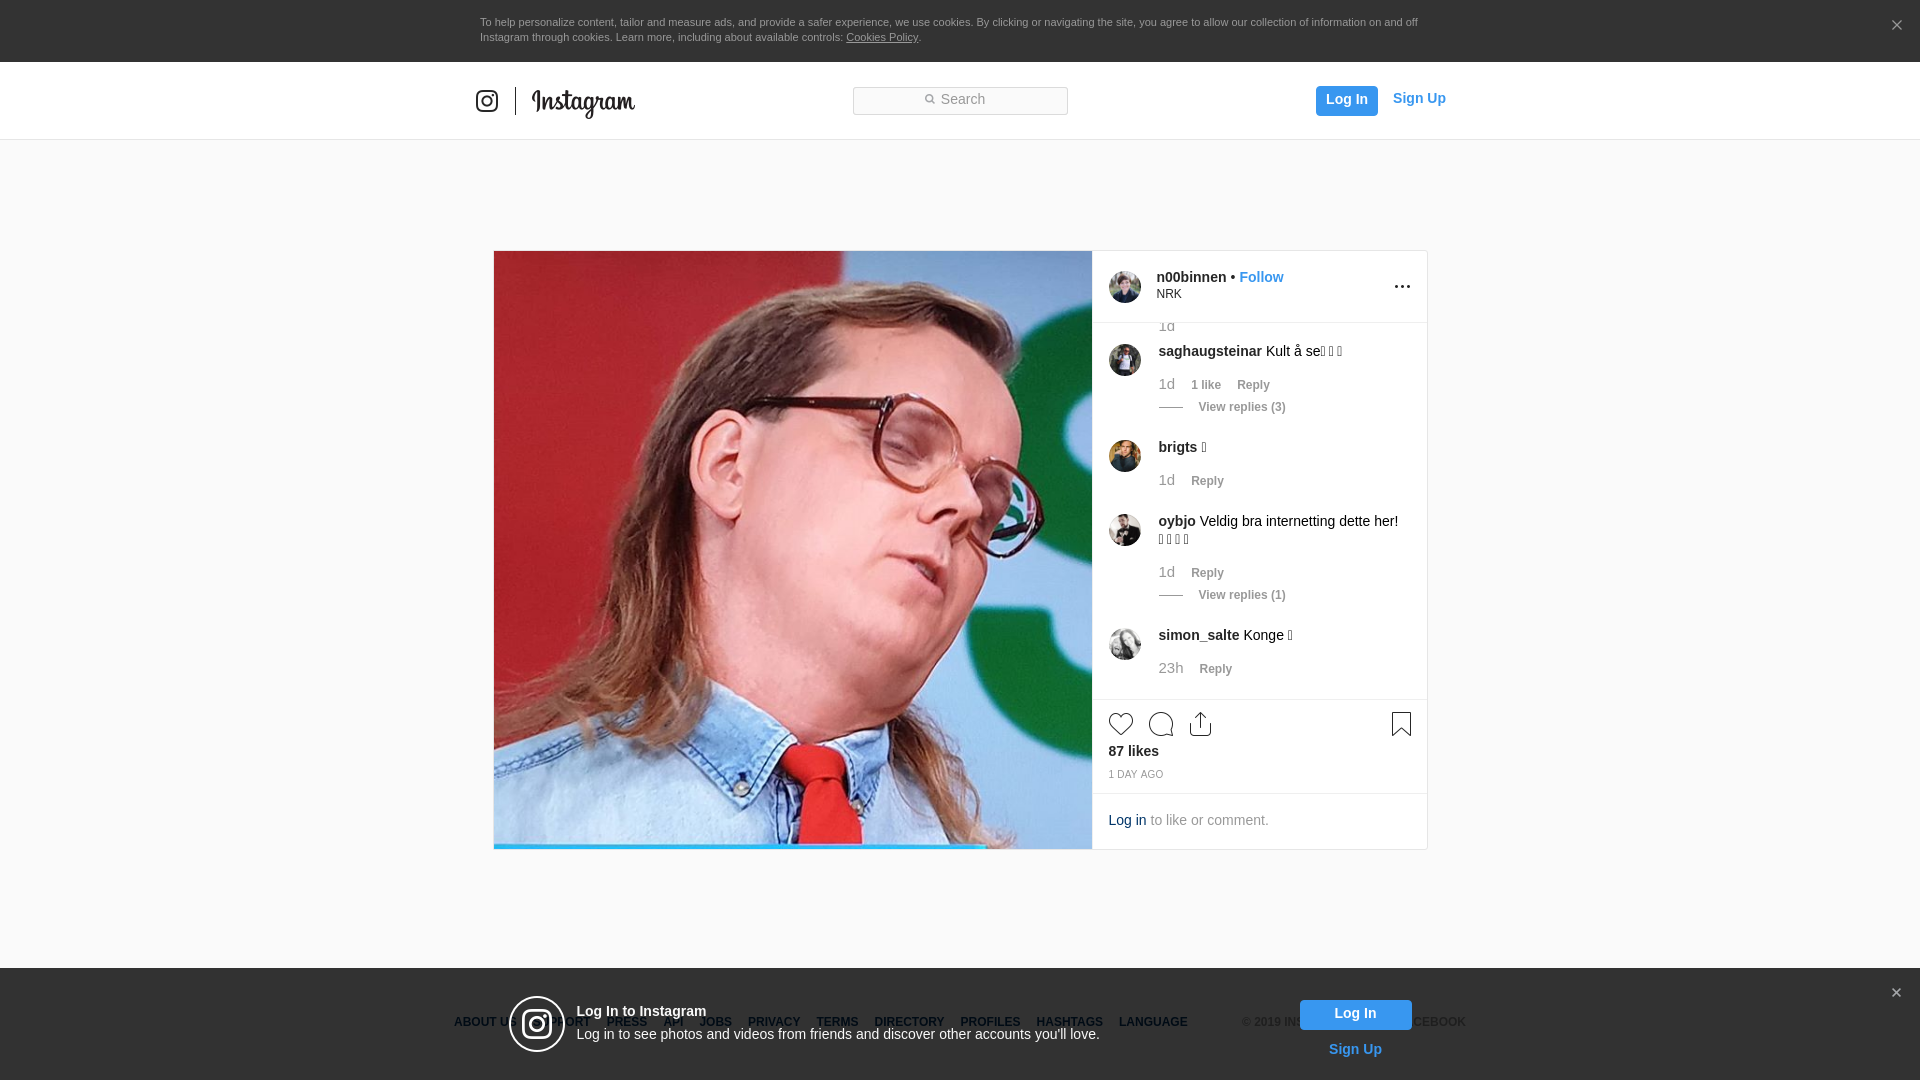Screen dimensions: 1920x1080
Task: Click the post video image
Action: [x=792, y=549]
